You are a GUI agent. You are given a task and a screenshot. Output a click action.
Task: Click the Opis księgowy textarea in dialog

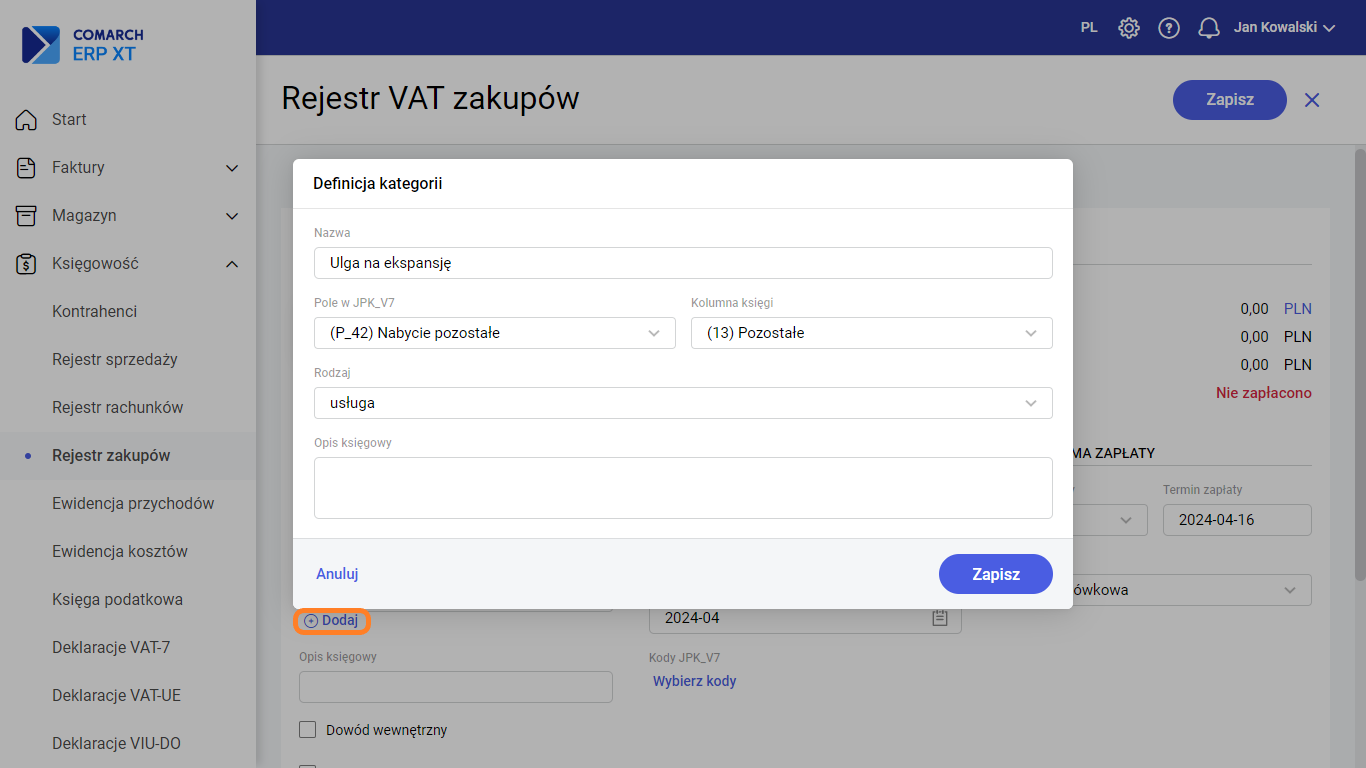(682, 488)
